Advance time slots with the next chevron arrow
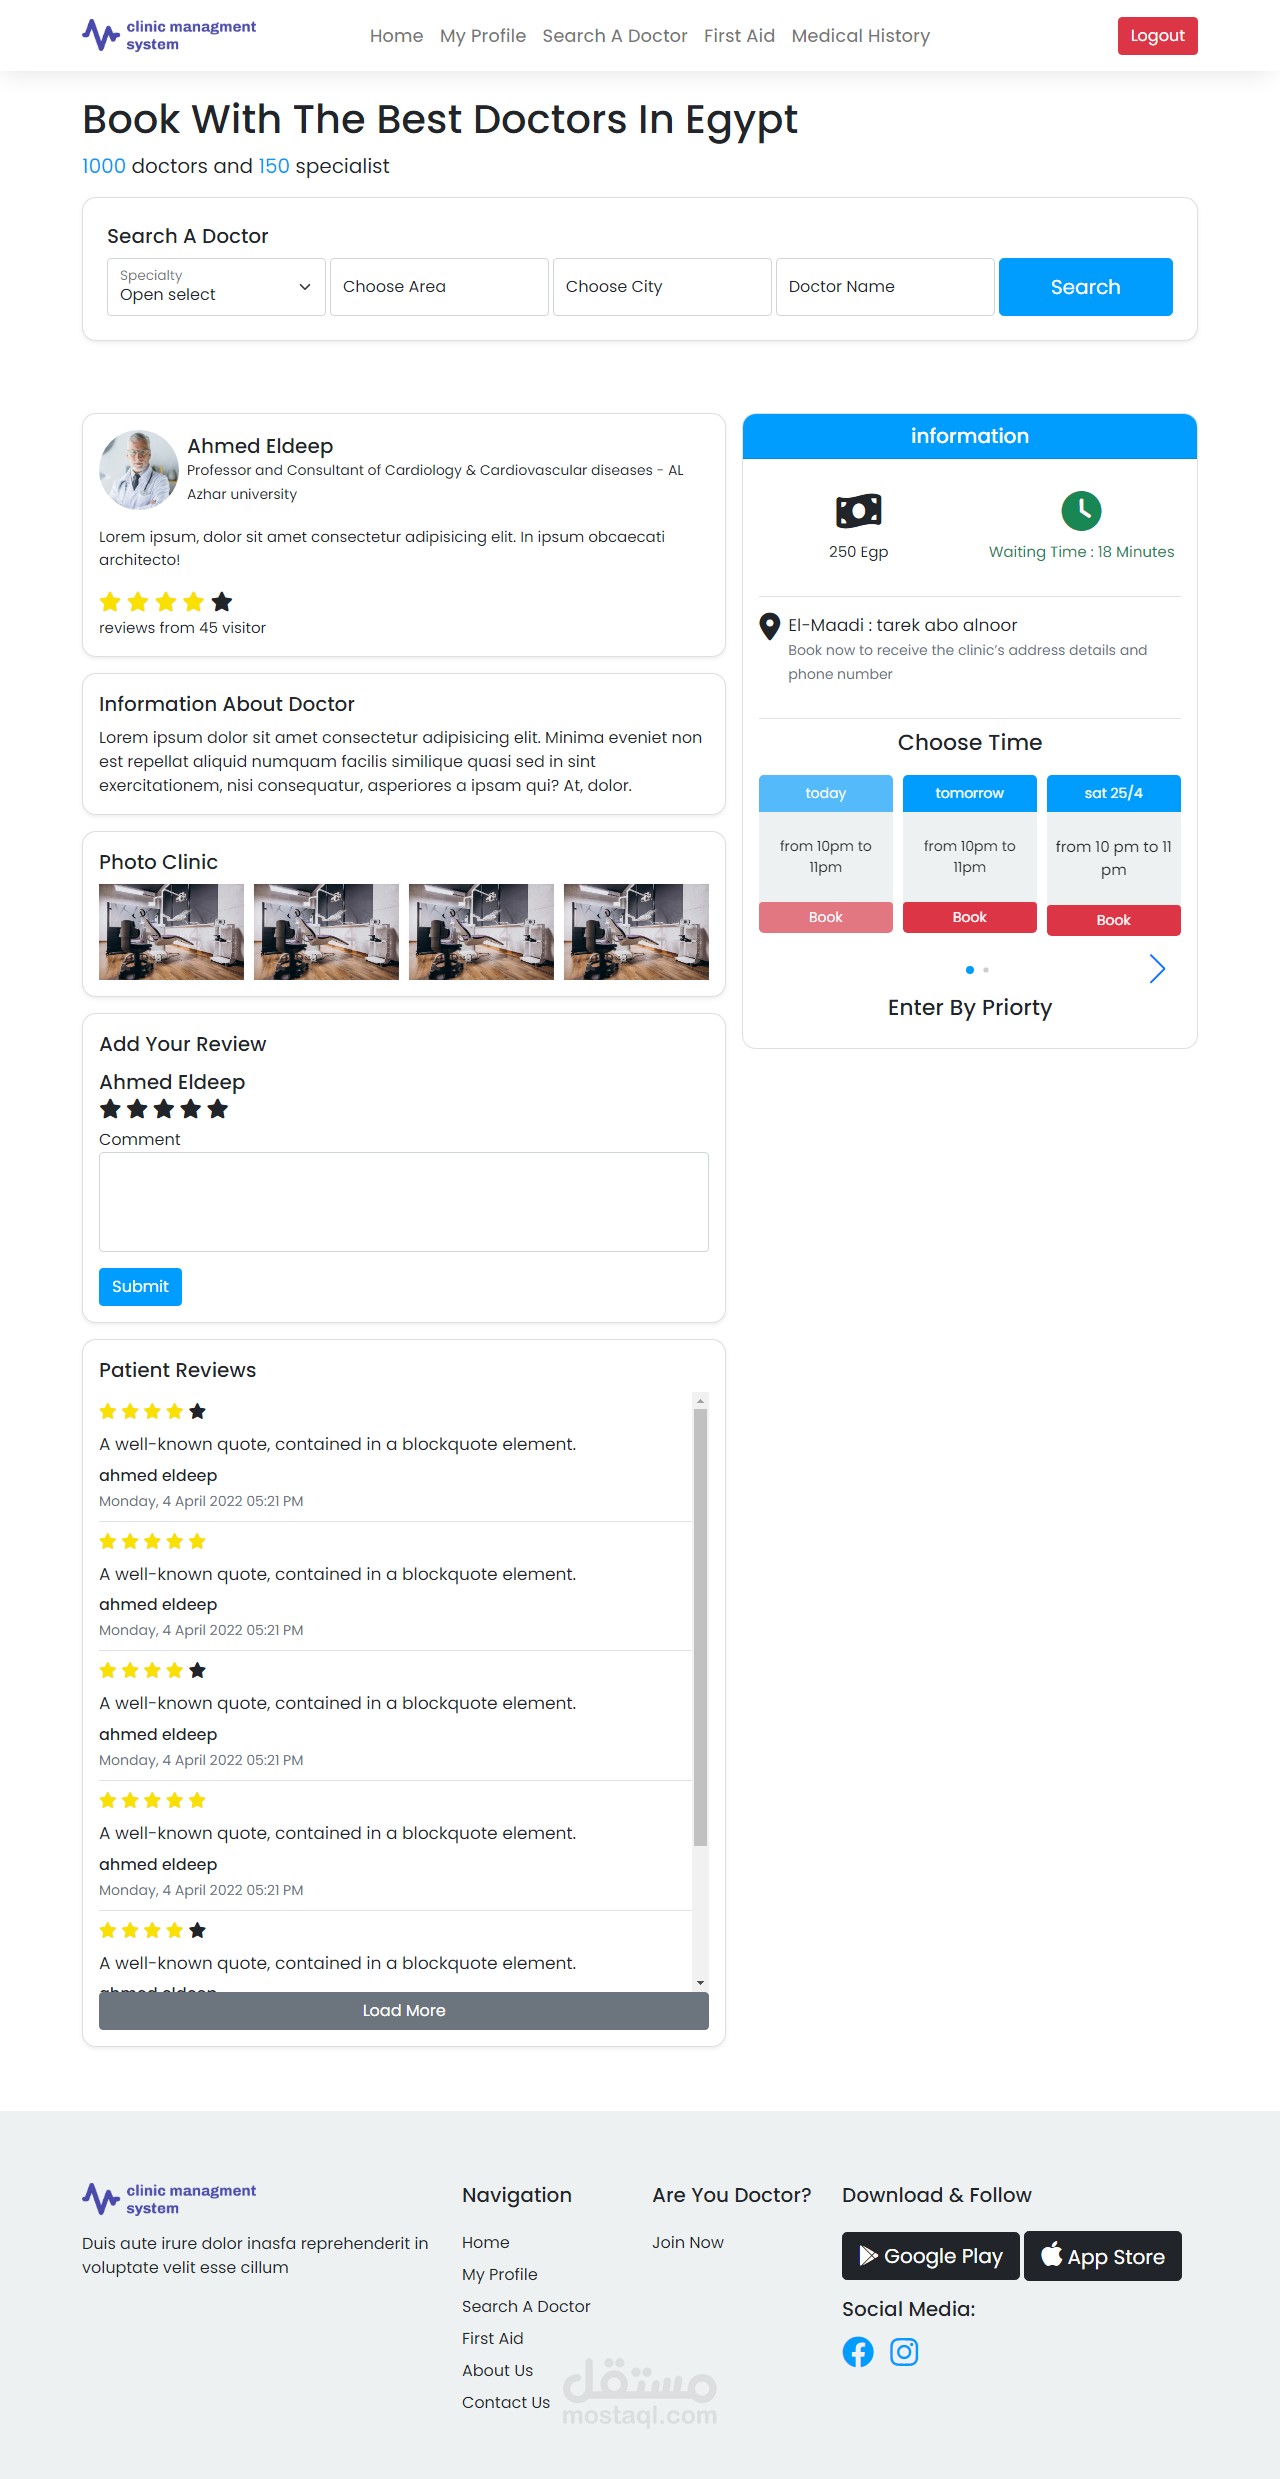 point(1157,969)
